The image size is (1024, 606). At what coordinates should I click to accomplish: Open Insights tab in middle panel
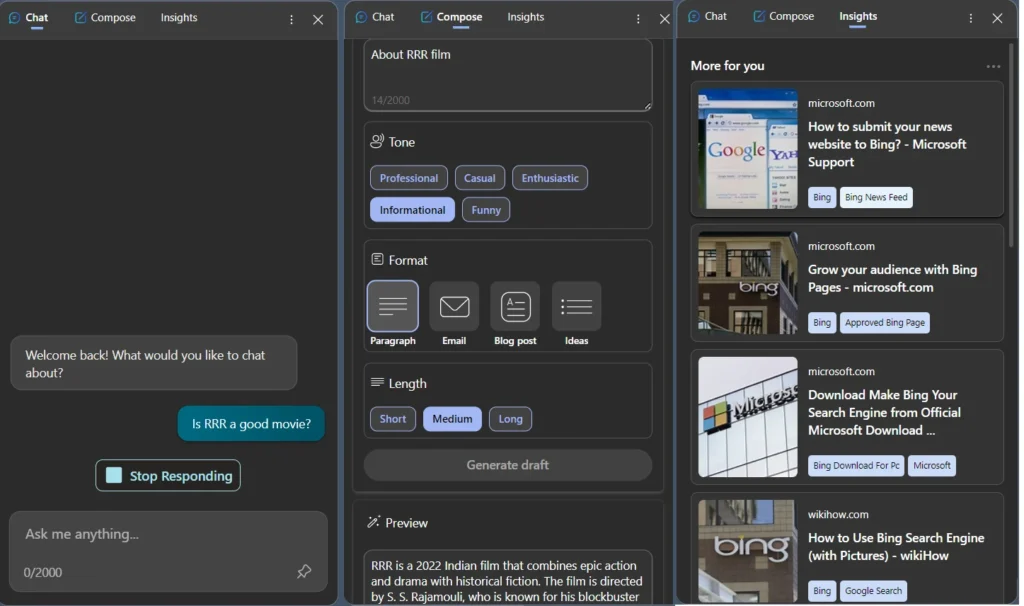click(x=526, y=17)
